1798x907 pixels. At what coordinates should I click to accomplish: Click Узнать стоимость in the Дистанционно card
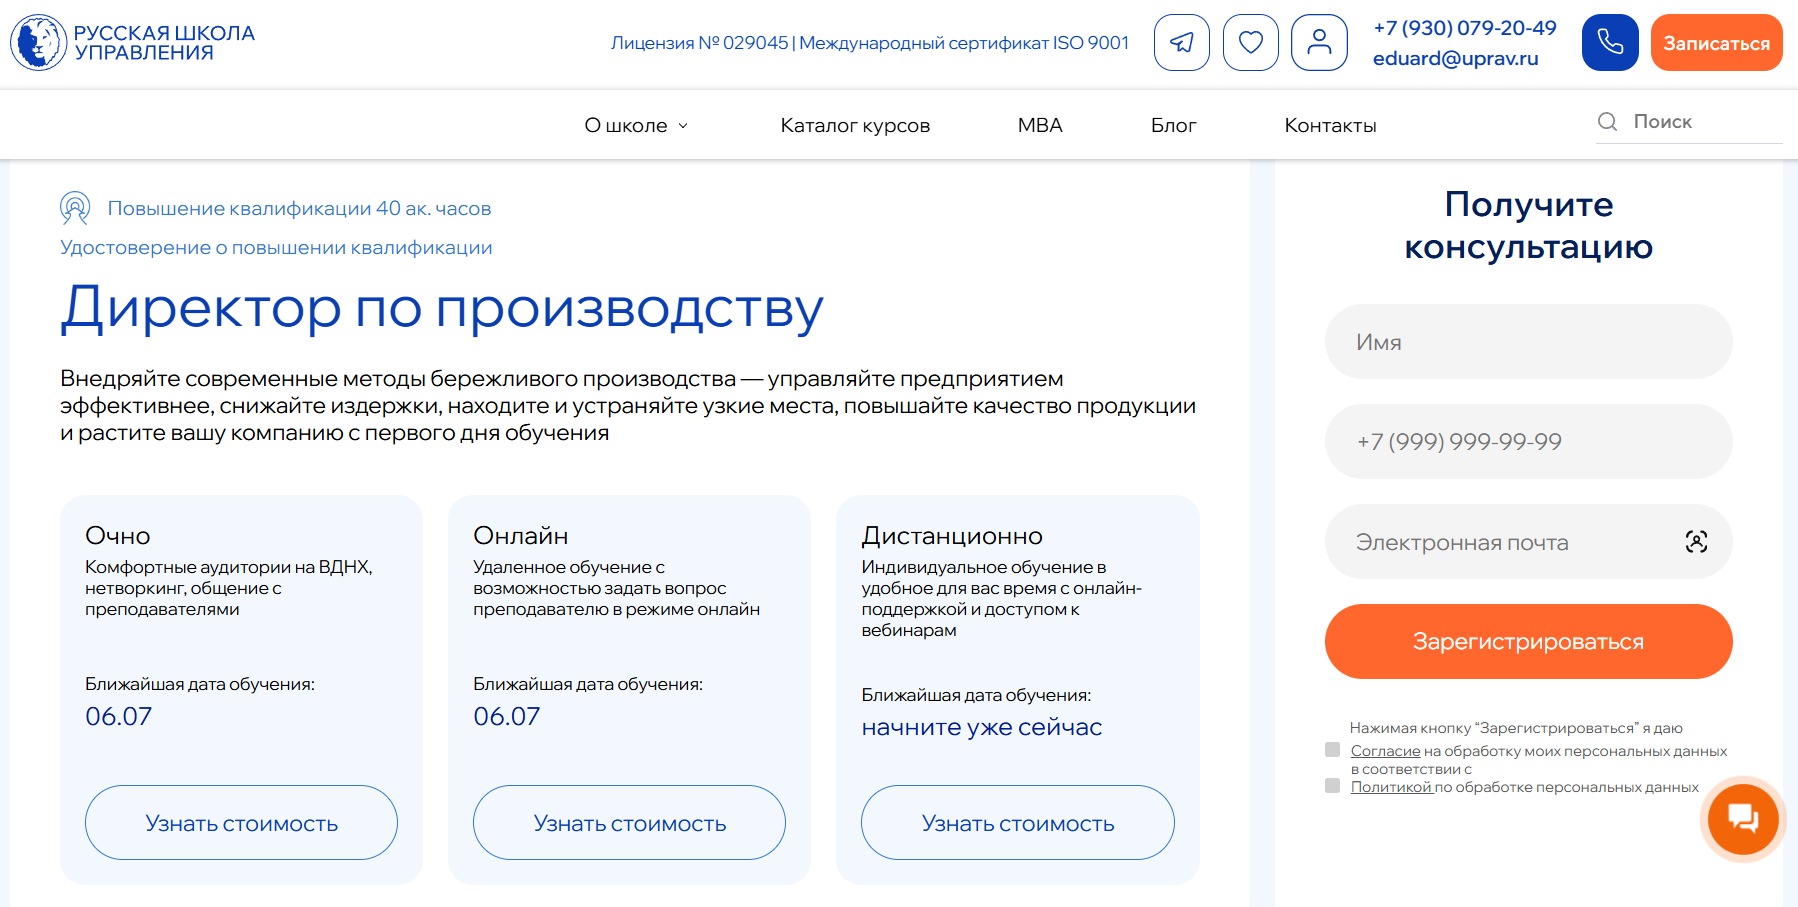tap(1017, 822)
